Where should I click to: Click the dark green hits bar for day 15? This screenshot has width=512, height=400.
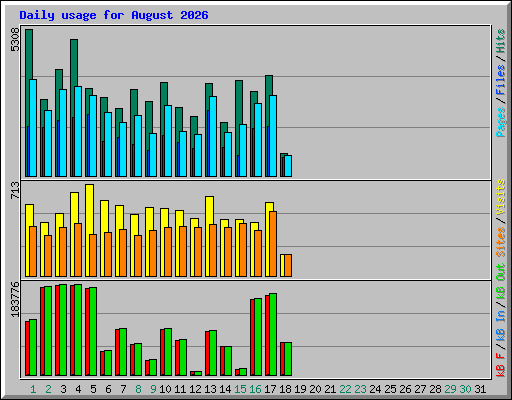click(x=239, y=102)
